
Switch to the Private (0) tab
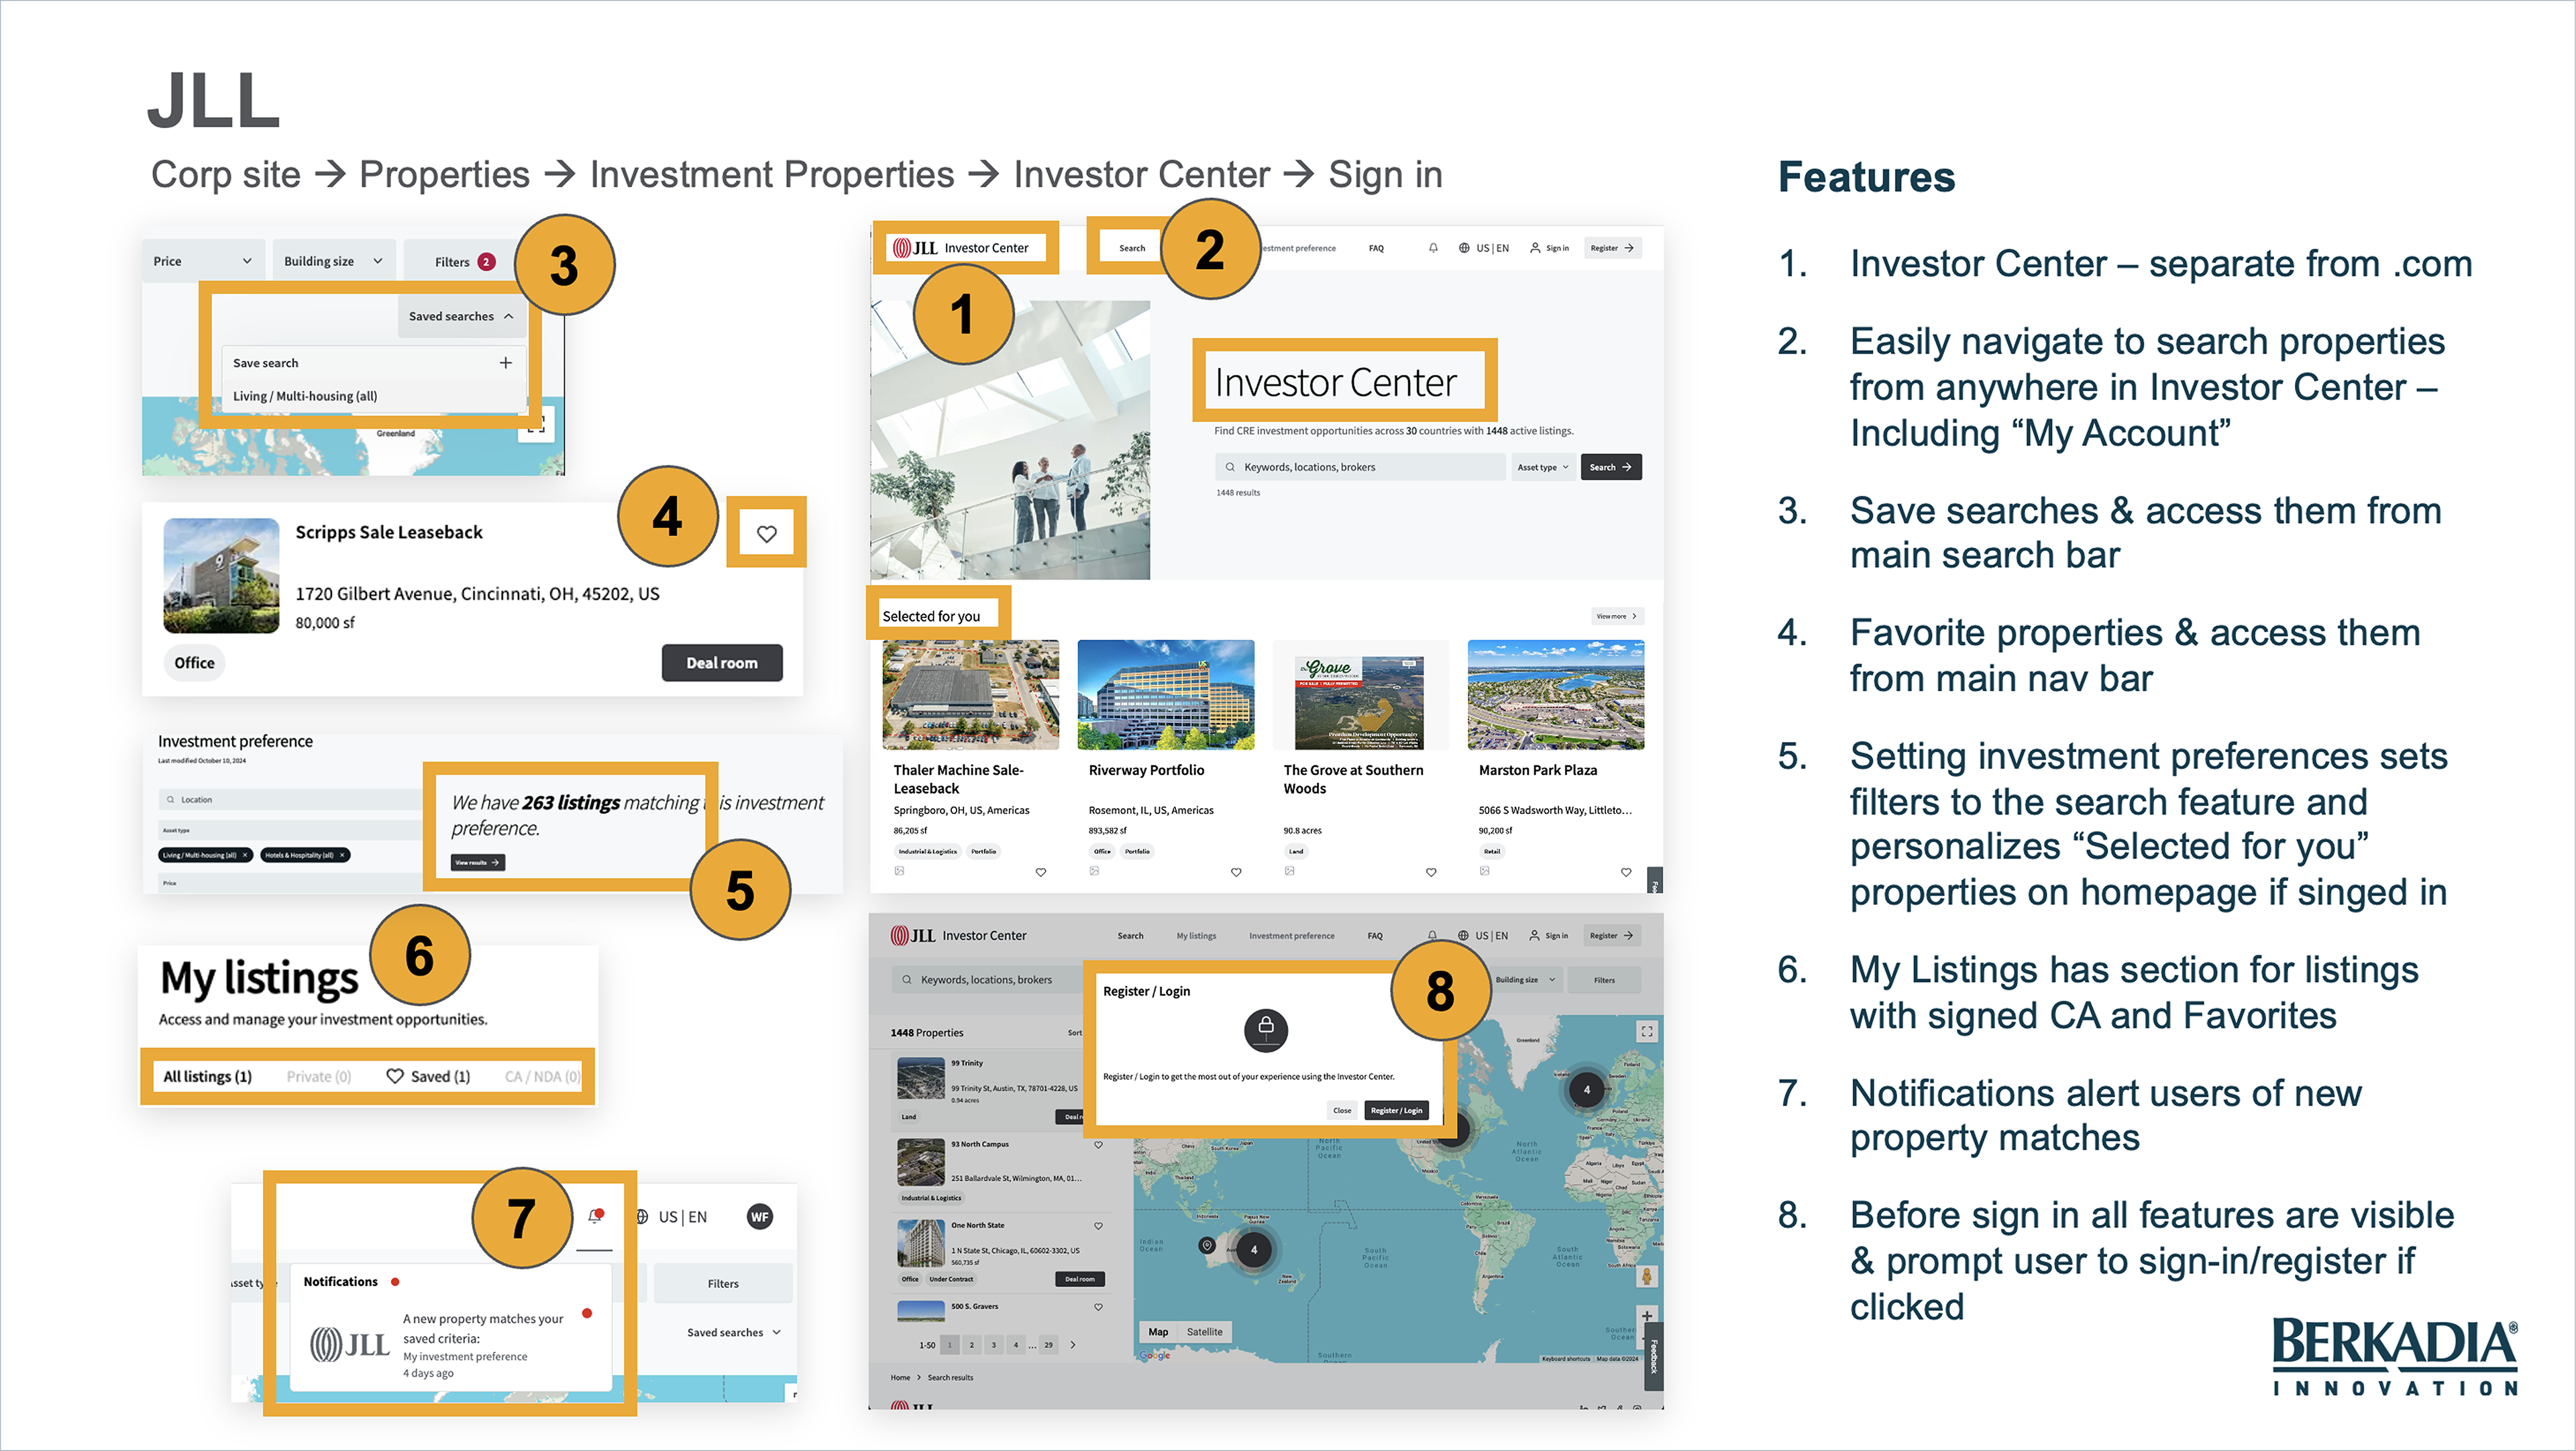tap(318, 1076)
